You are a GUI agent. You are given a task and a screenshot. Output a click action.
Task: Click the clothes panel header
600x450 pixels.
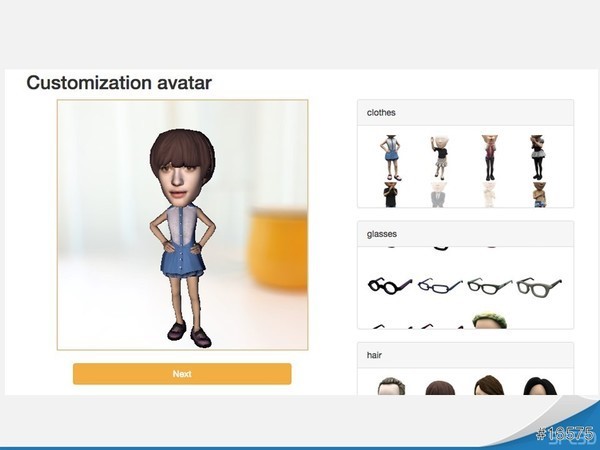coord(465,112)
